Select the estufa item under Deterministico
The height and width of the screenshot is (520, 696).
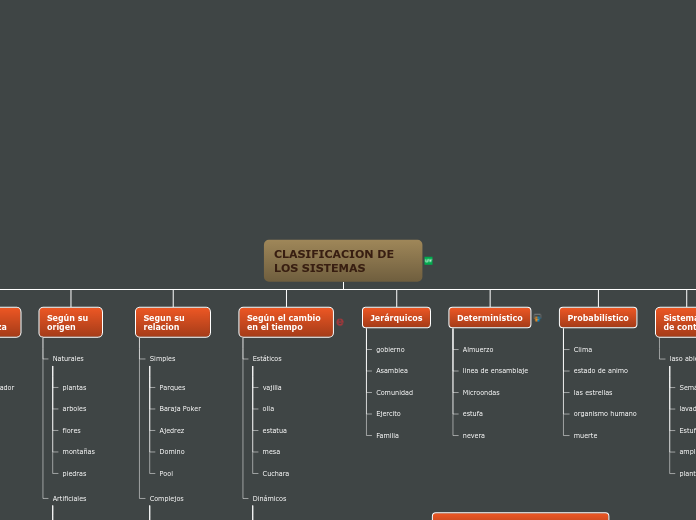click(473, 413)
